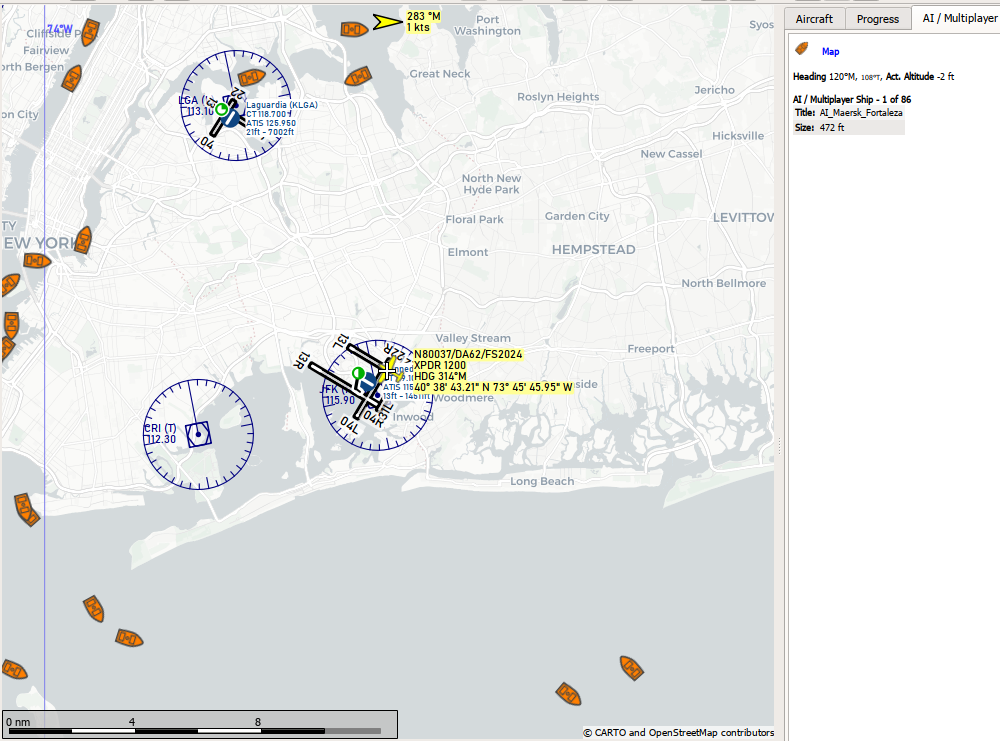Select the CRI VOR hexagon symbol
The height and width of the screenshot is (741, 1000).
coord(198,434)
